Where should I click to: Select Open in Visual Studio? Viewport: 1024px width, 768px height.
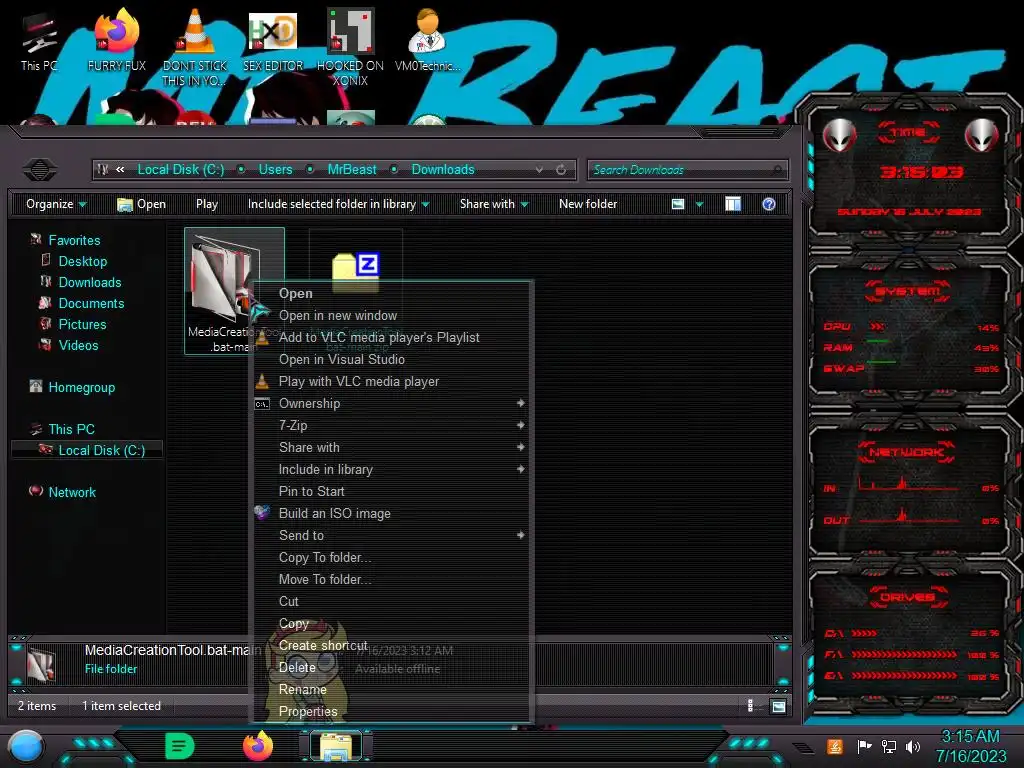391,360
